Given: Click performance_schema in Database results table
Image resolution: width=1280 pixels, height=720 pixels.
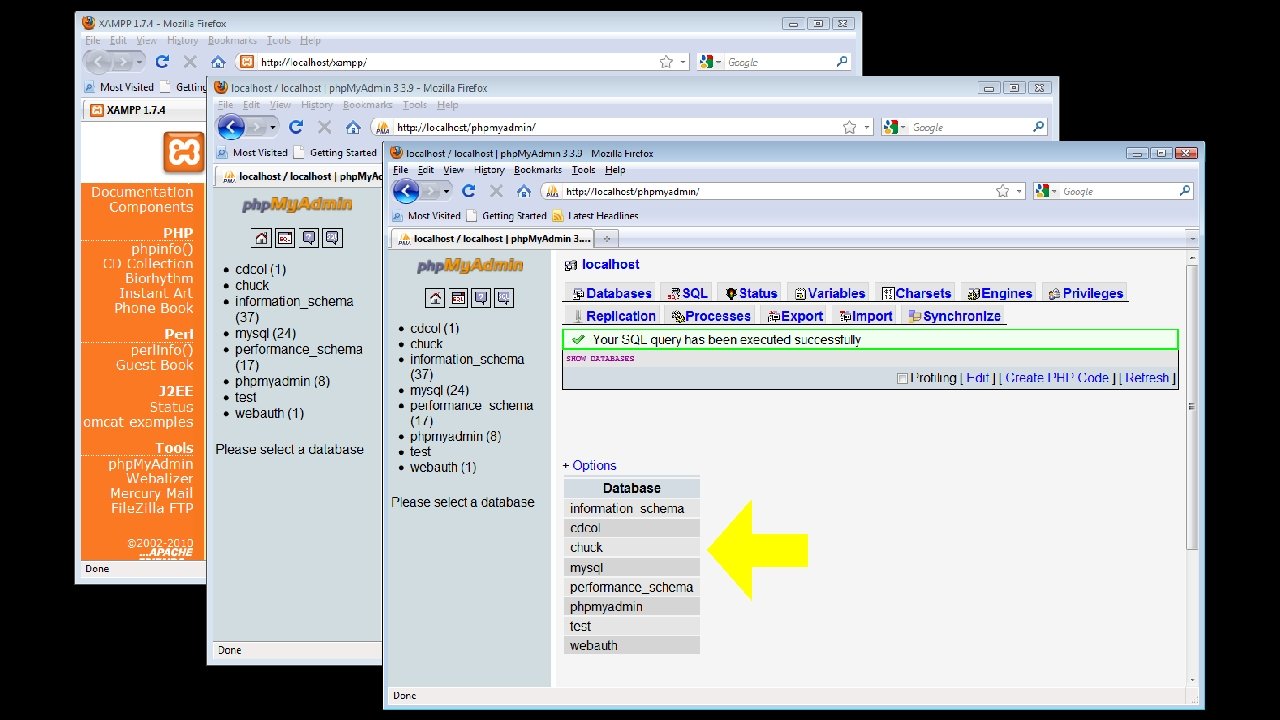Looking at the screenshot, I should 632,587.
